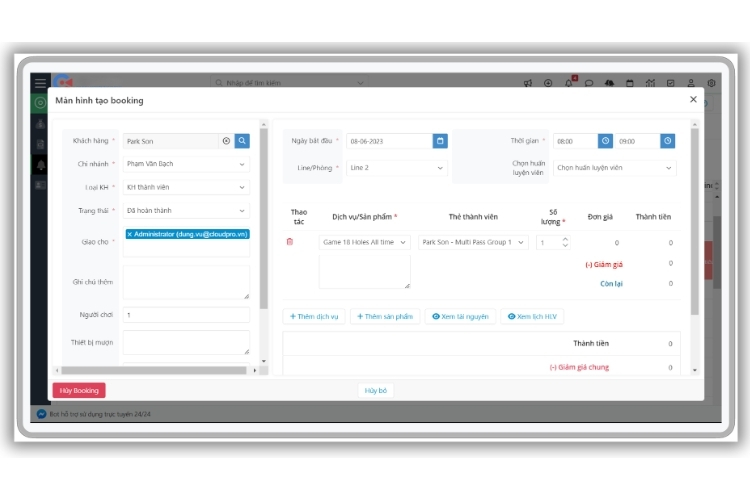Open the start date calendar picker
Viewport: 750px width, 500px height.
pyautogui.click(x=440, y=141)
